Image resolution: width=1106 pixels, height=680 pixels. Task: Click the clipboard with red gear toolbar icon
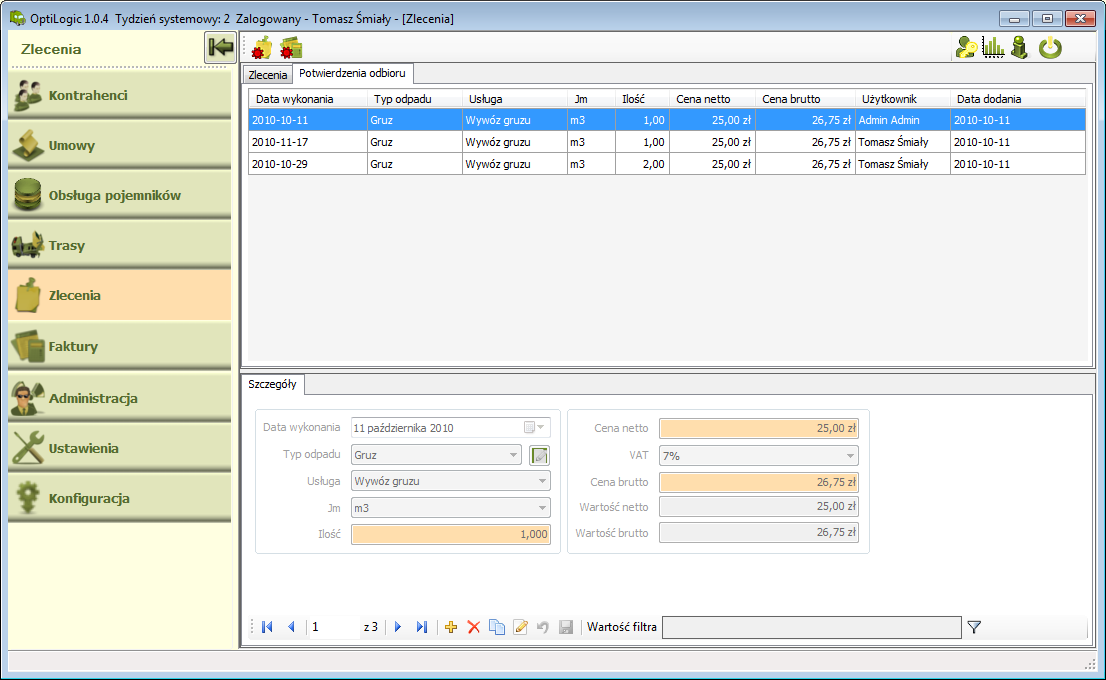(x=262, y=48)
